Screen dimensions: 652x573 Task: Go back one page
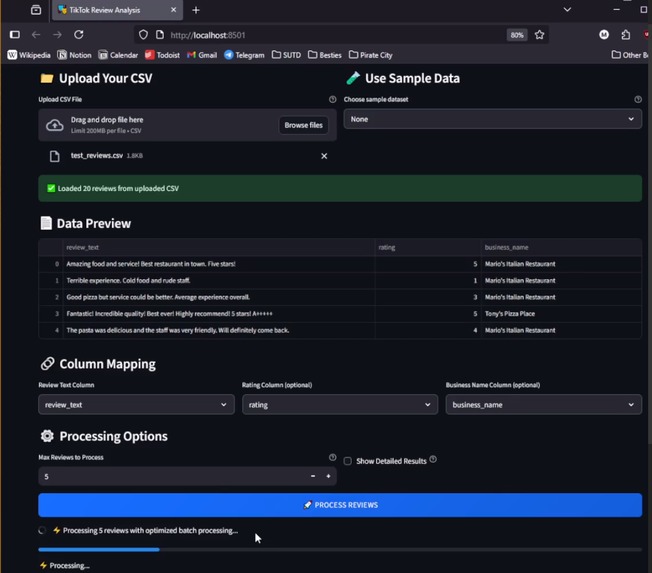click(x=36, y=35)
